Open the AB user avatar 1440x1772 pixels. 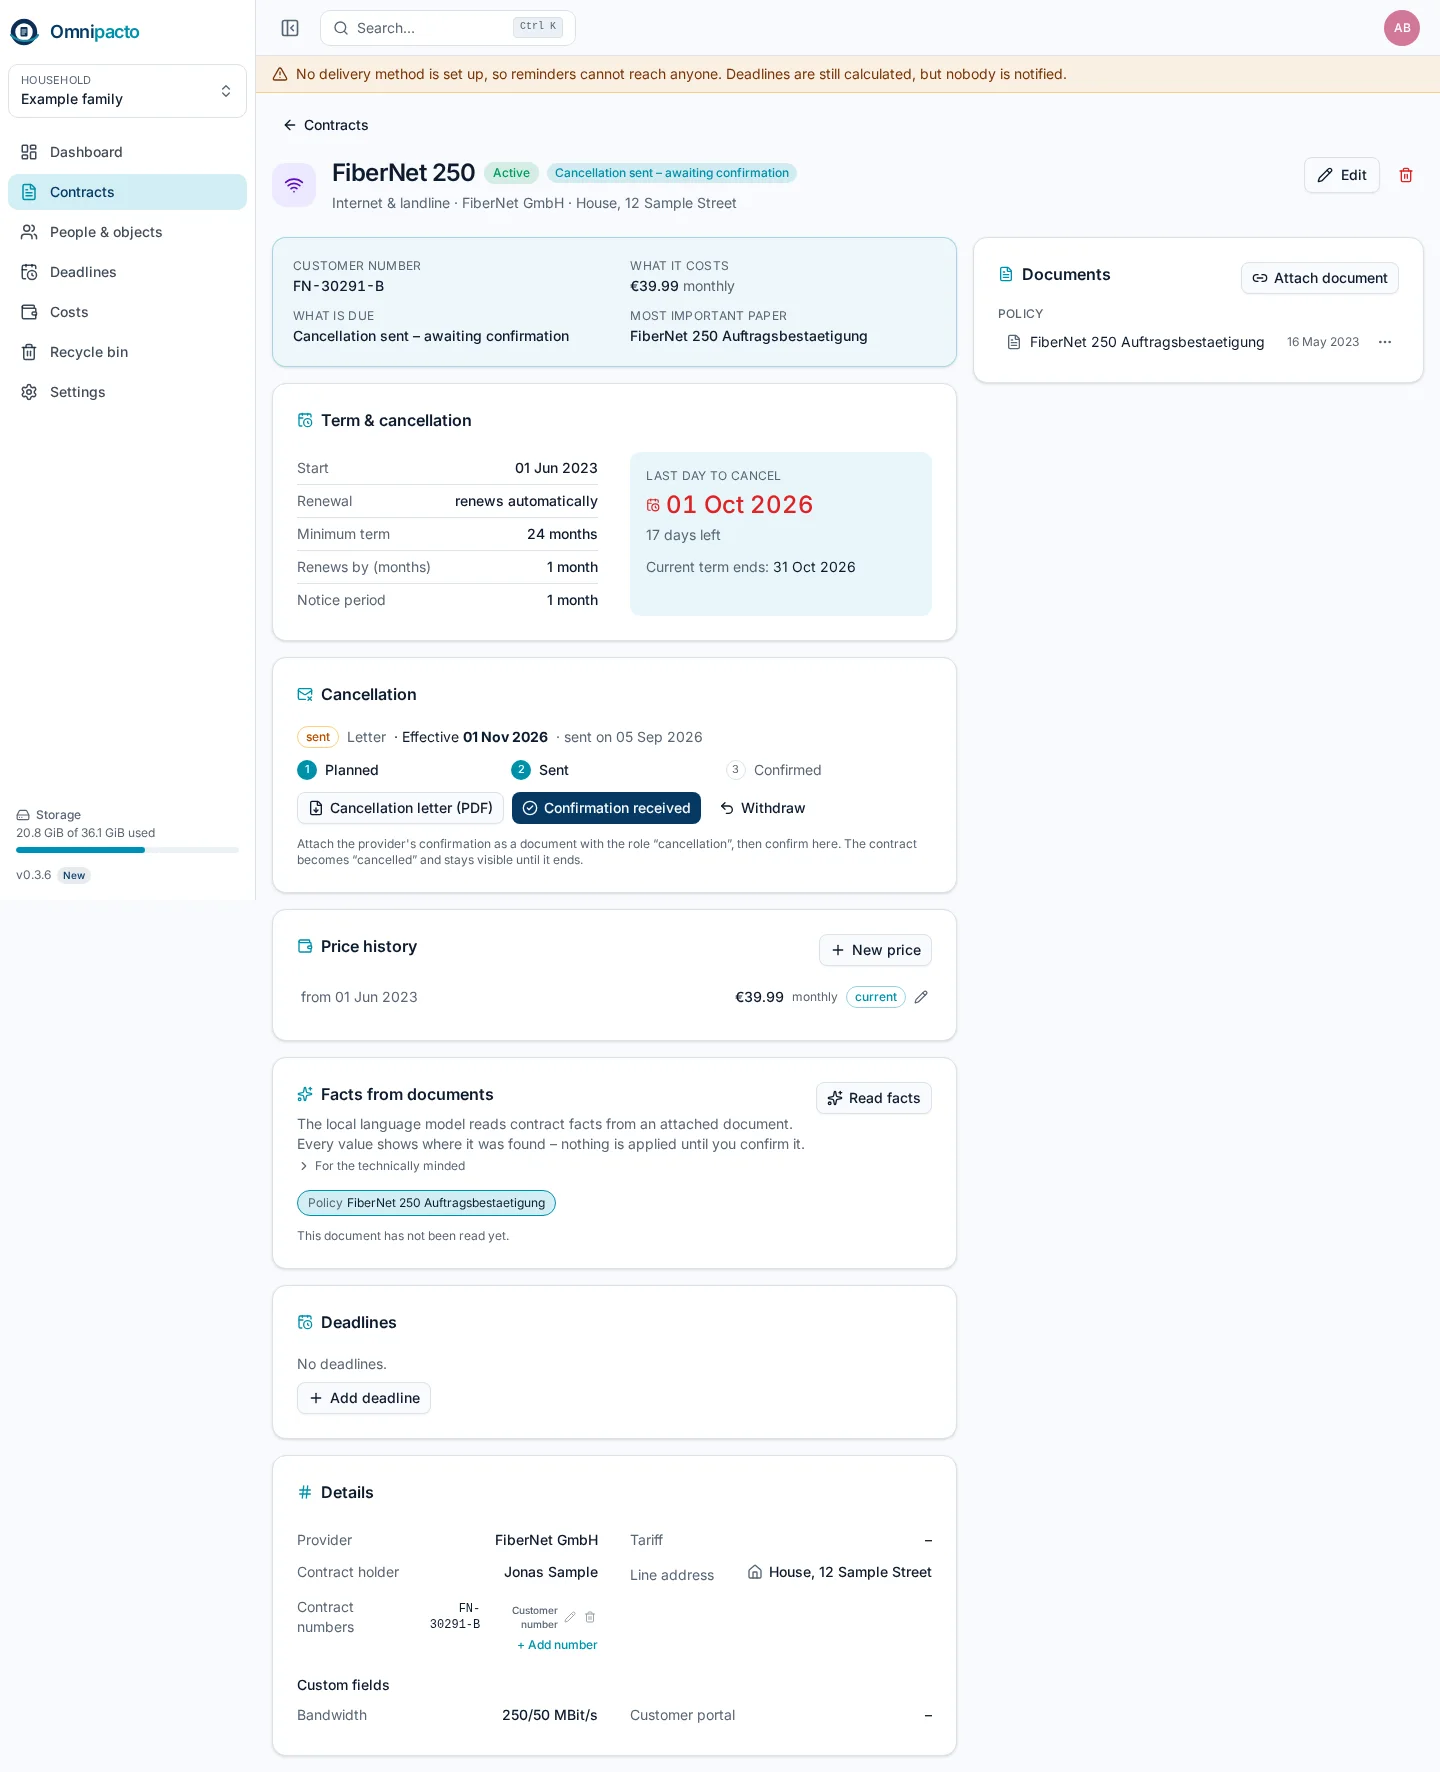1402,28
